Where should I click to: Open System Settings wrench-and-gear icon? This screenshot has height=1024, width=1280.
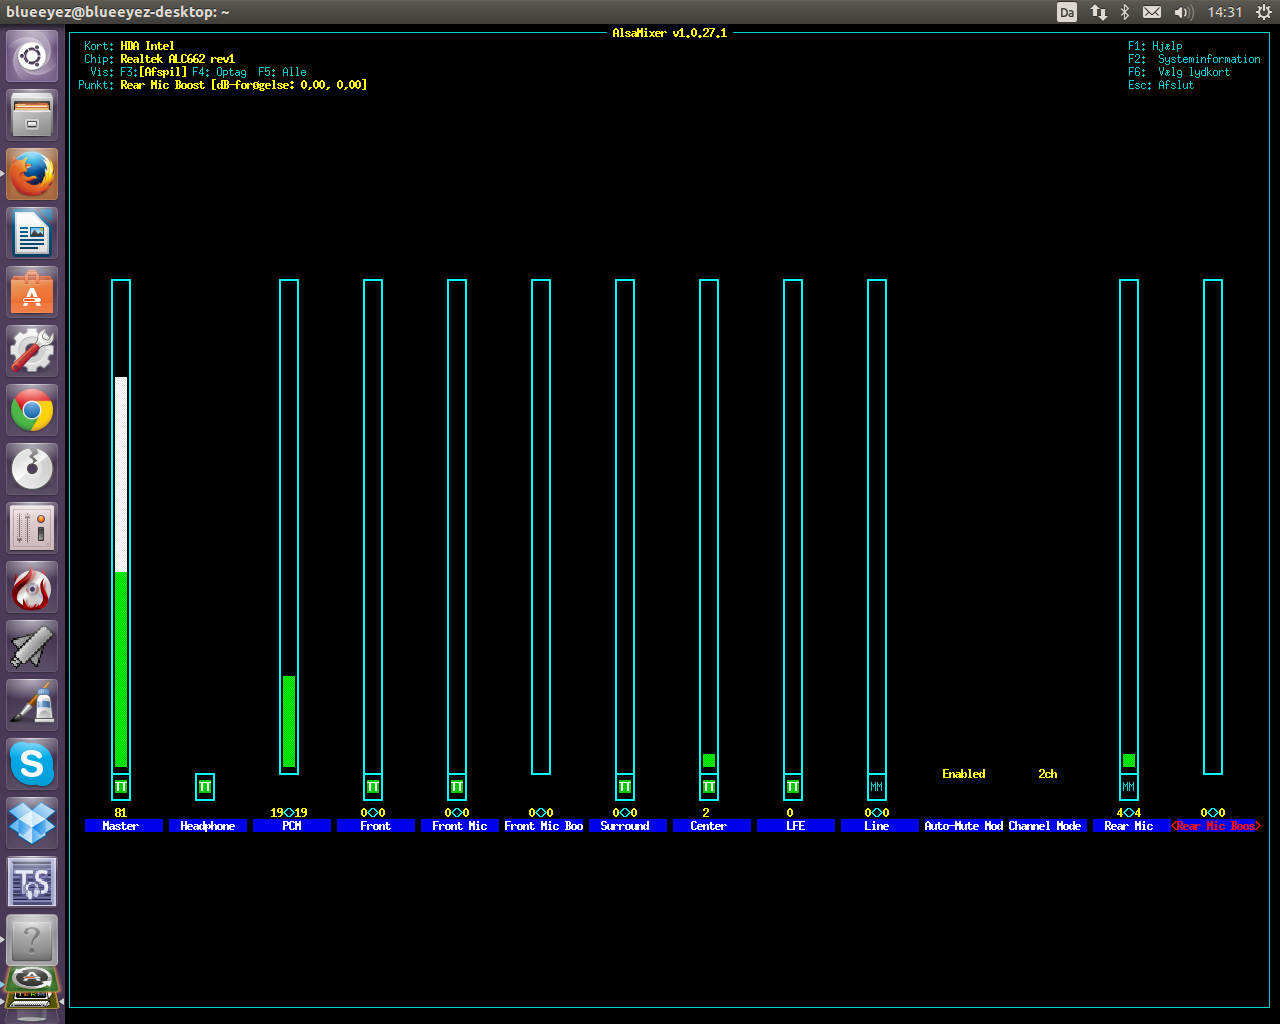32,351
